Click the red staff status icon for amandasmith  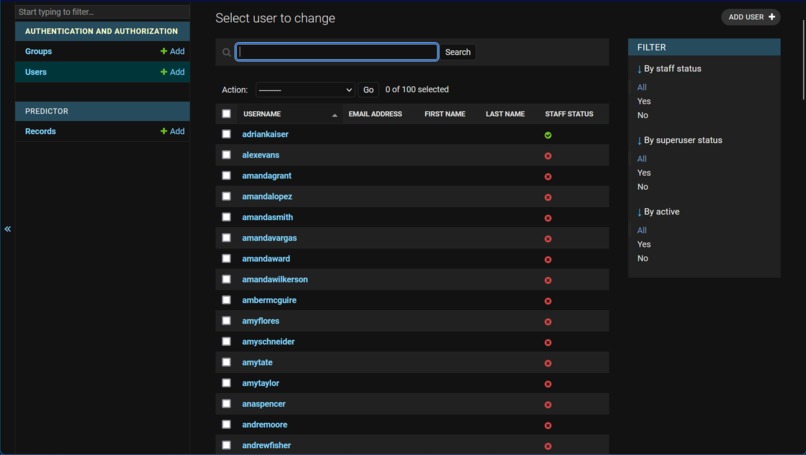coord(548,218)
